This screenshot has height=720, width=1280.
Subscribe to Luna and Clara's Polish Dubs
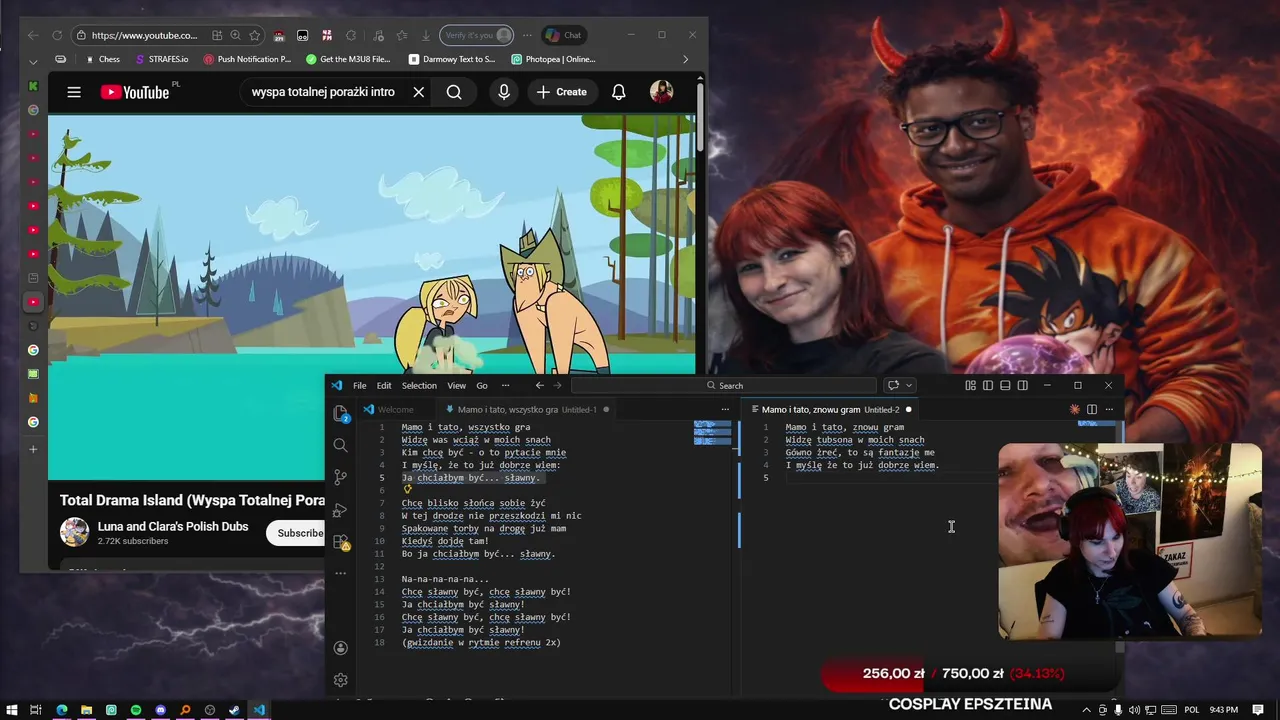pos(297,533)
